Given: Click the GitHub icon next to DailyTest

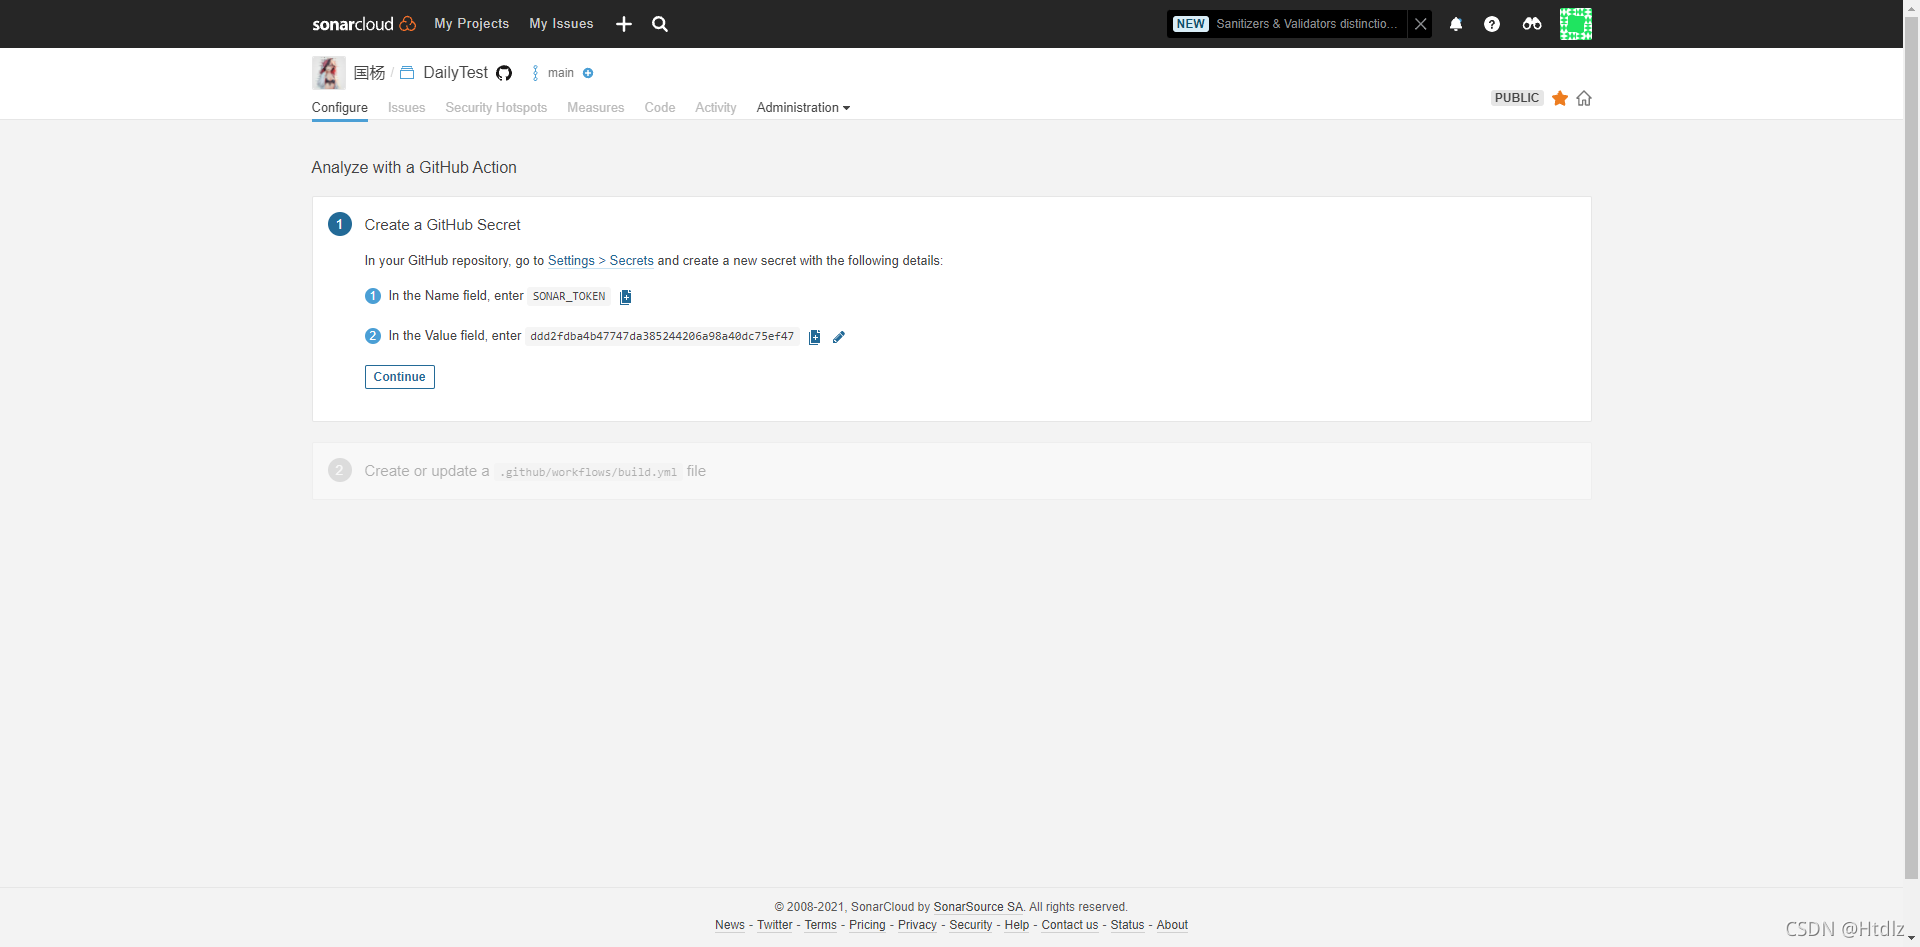Looking at the screenshot, I should pos(504,73).
